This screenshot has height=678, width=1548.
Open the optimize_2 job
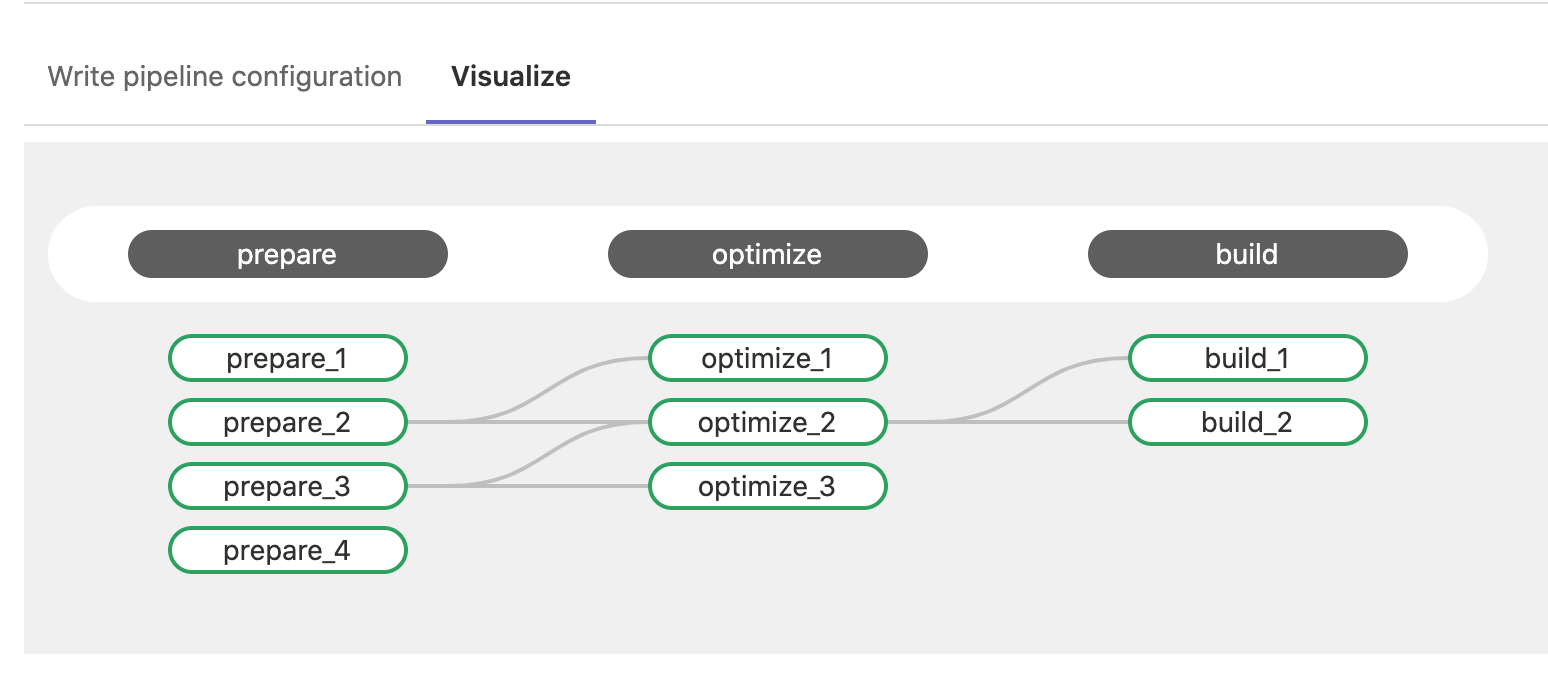click(x=767, y=422)
